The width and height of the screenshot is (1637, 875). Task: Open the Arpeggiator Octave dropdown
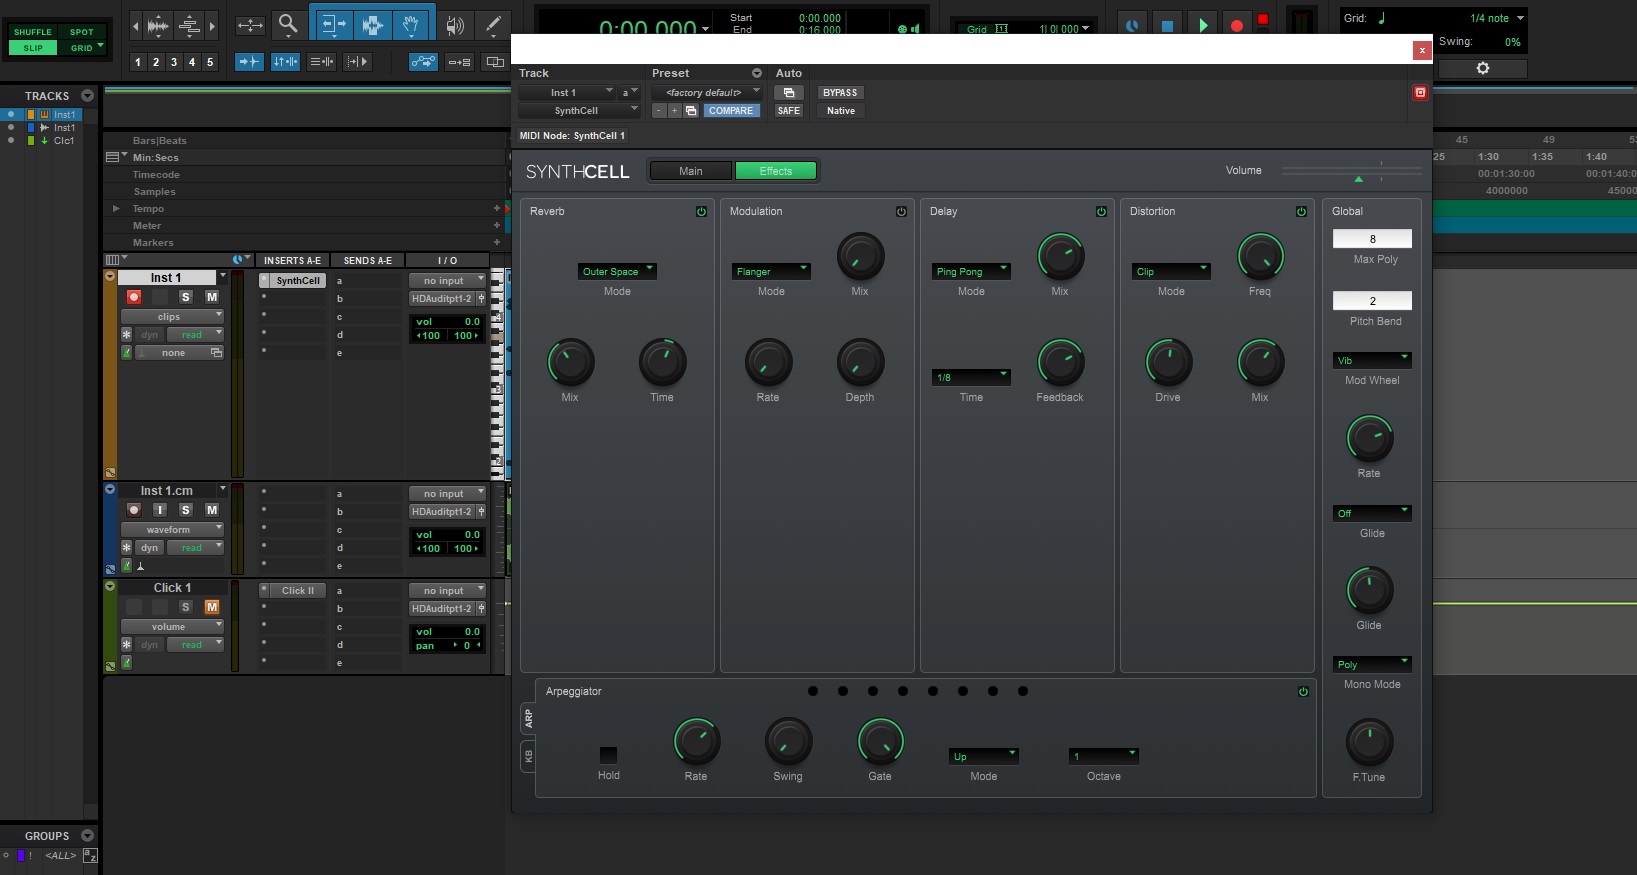pyautogui.click(x=1104, y=756)
